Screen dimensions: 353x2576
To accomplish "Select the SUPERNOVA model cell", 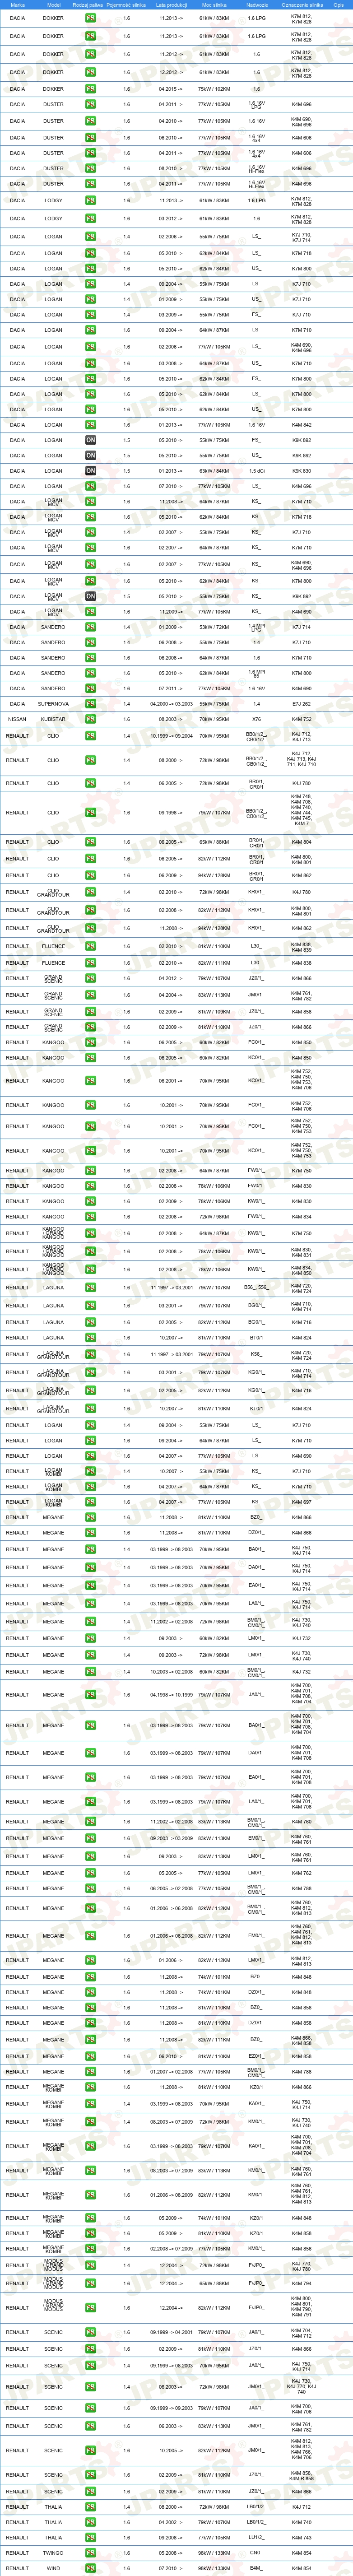I will click(x=53, y=704).
